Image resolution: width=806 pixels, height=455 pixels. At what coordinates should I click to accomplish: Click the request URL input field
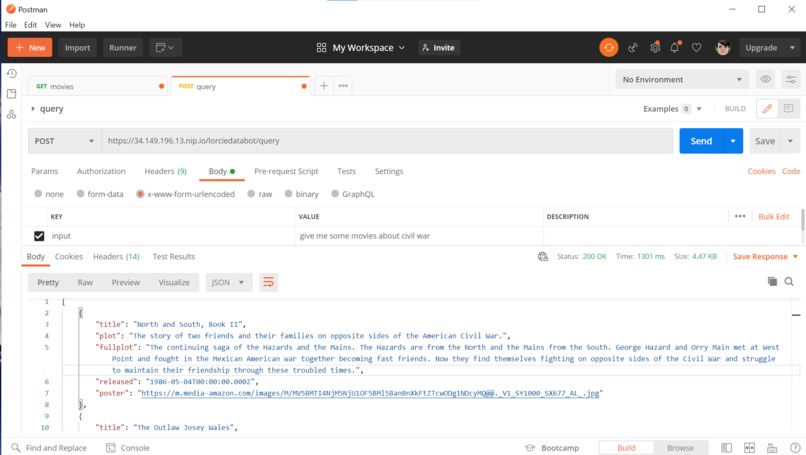[387, 141]
